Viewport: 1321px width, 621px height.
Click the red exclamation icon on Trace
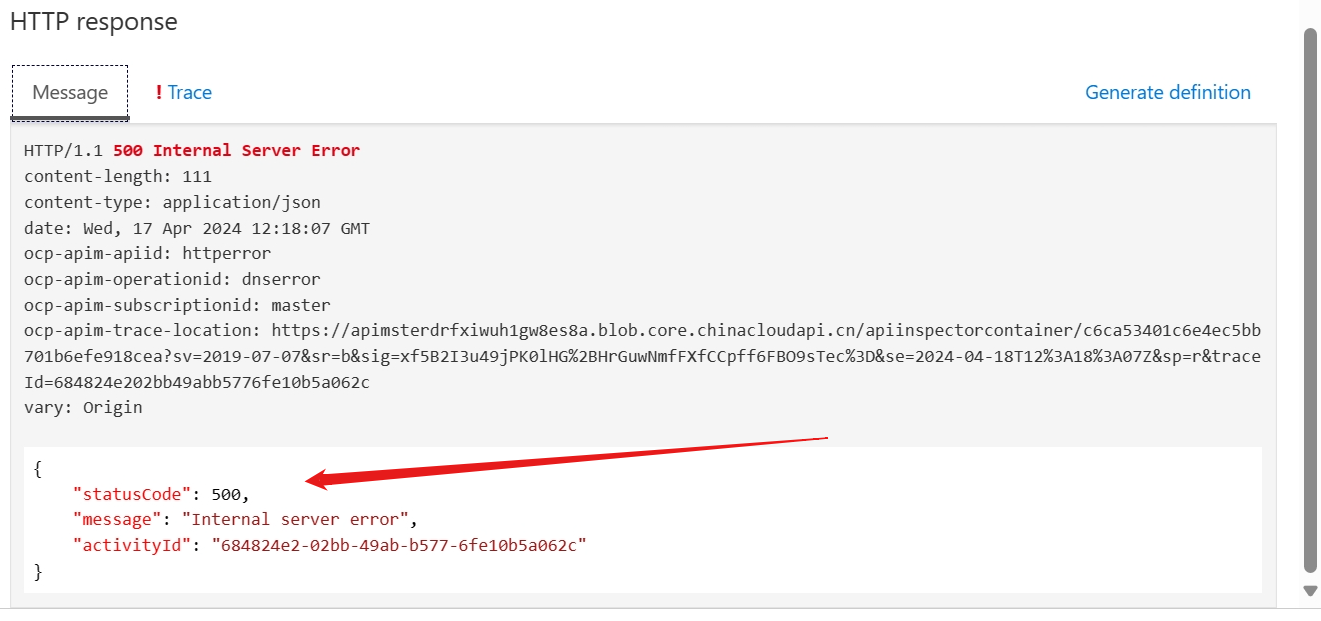159,93
